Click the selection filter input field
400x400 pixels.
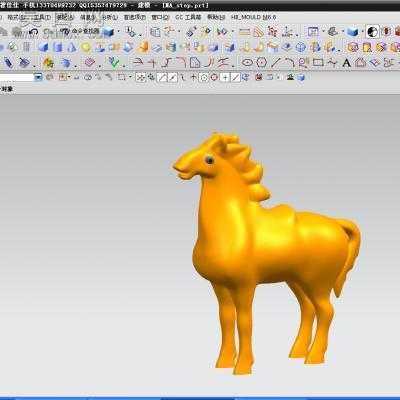coord(17,78)
